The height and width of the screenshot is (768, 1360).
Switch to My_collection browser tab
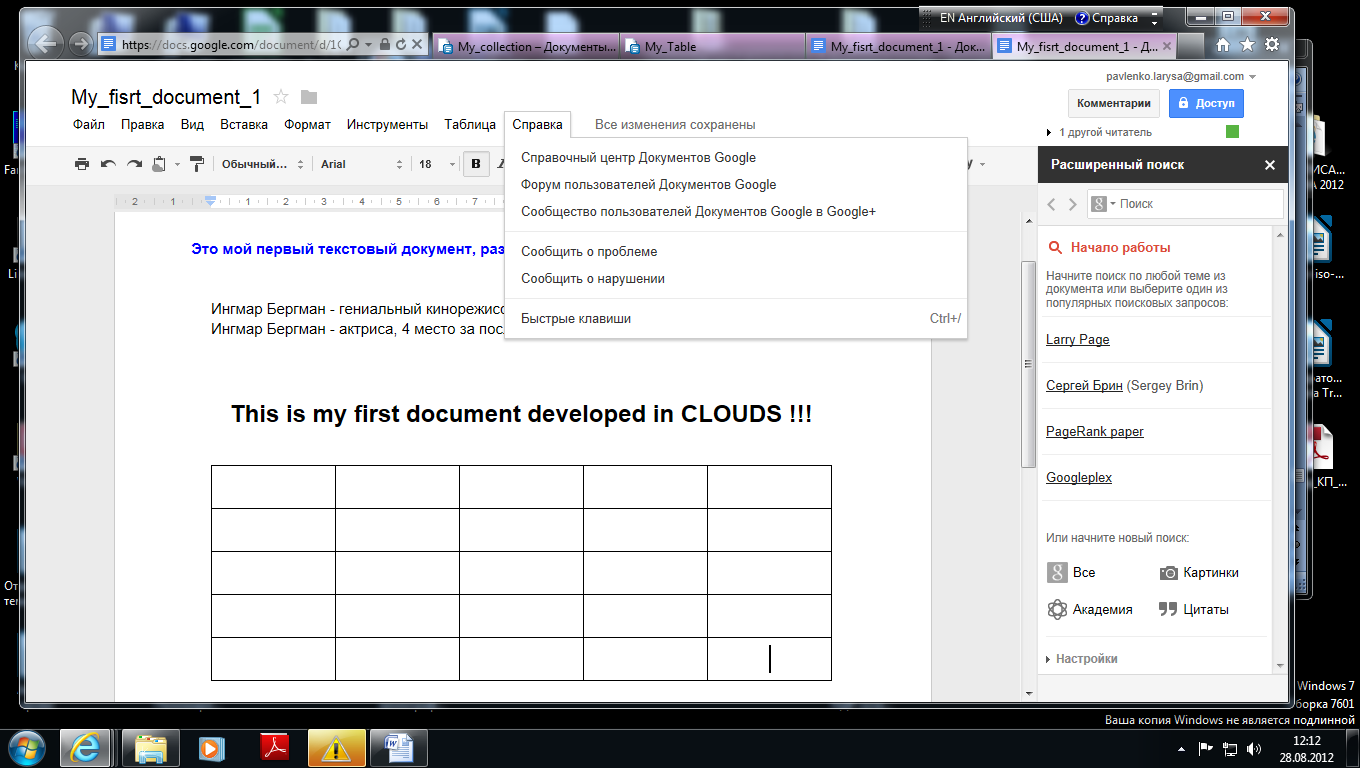[x=526, y=46]
